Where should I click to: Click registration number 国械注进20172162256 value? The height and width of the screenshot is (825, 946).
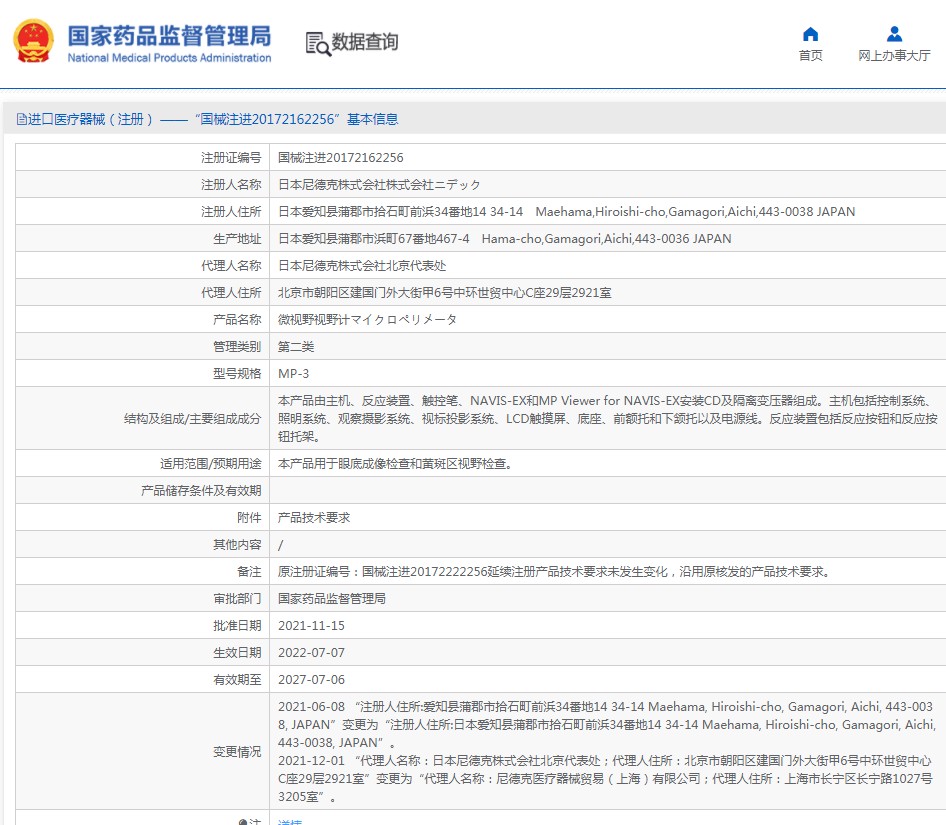click(340, 158)
